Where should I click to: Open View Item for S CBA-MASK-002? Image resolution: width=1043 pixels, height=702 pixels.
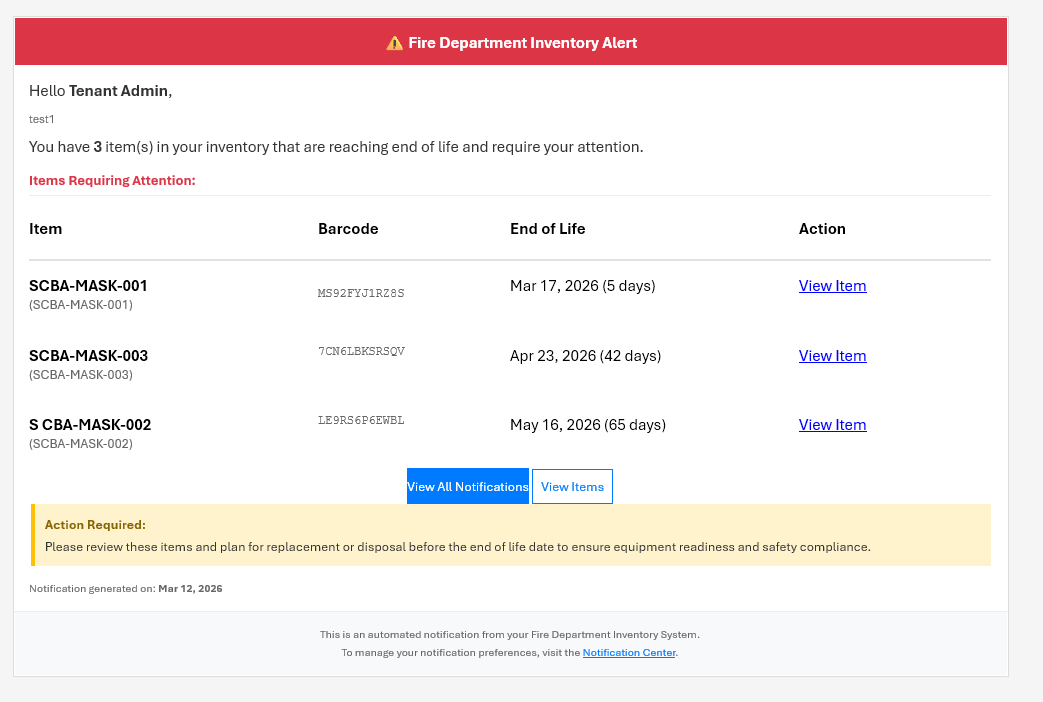pyautogui.click(x=832, y=424)
